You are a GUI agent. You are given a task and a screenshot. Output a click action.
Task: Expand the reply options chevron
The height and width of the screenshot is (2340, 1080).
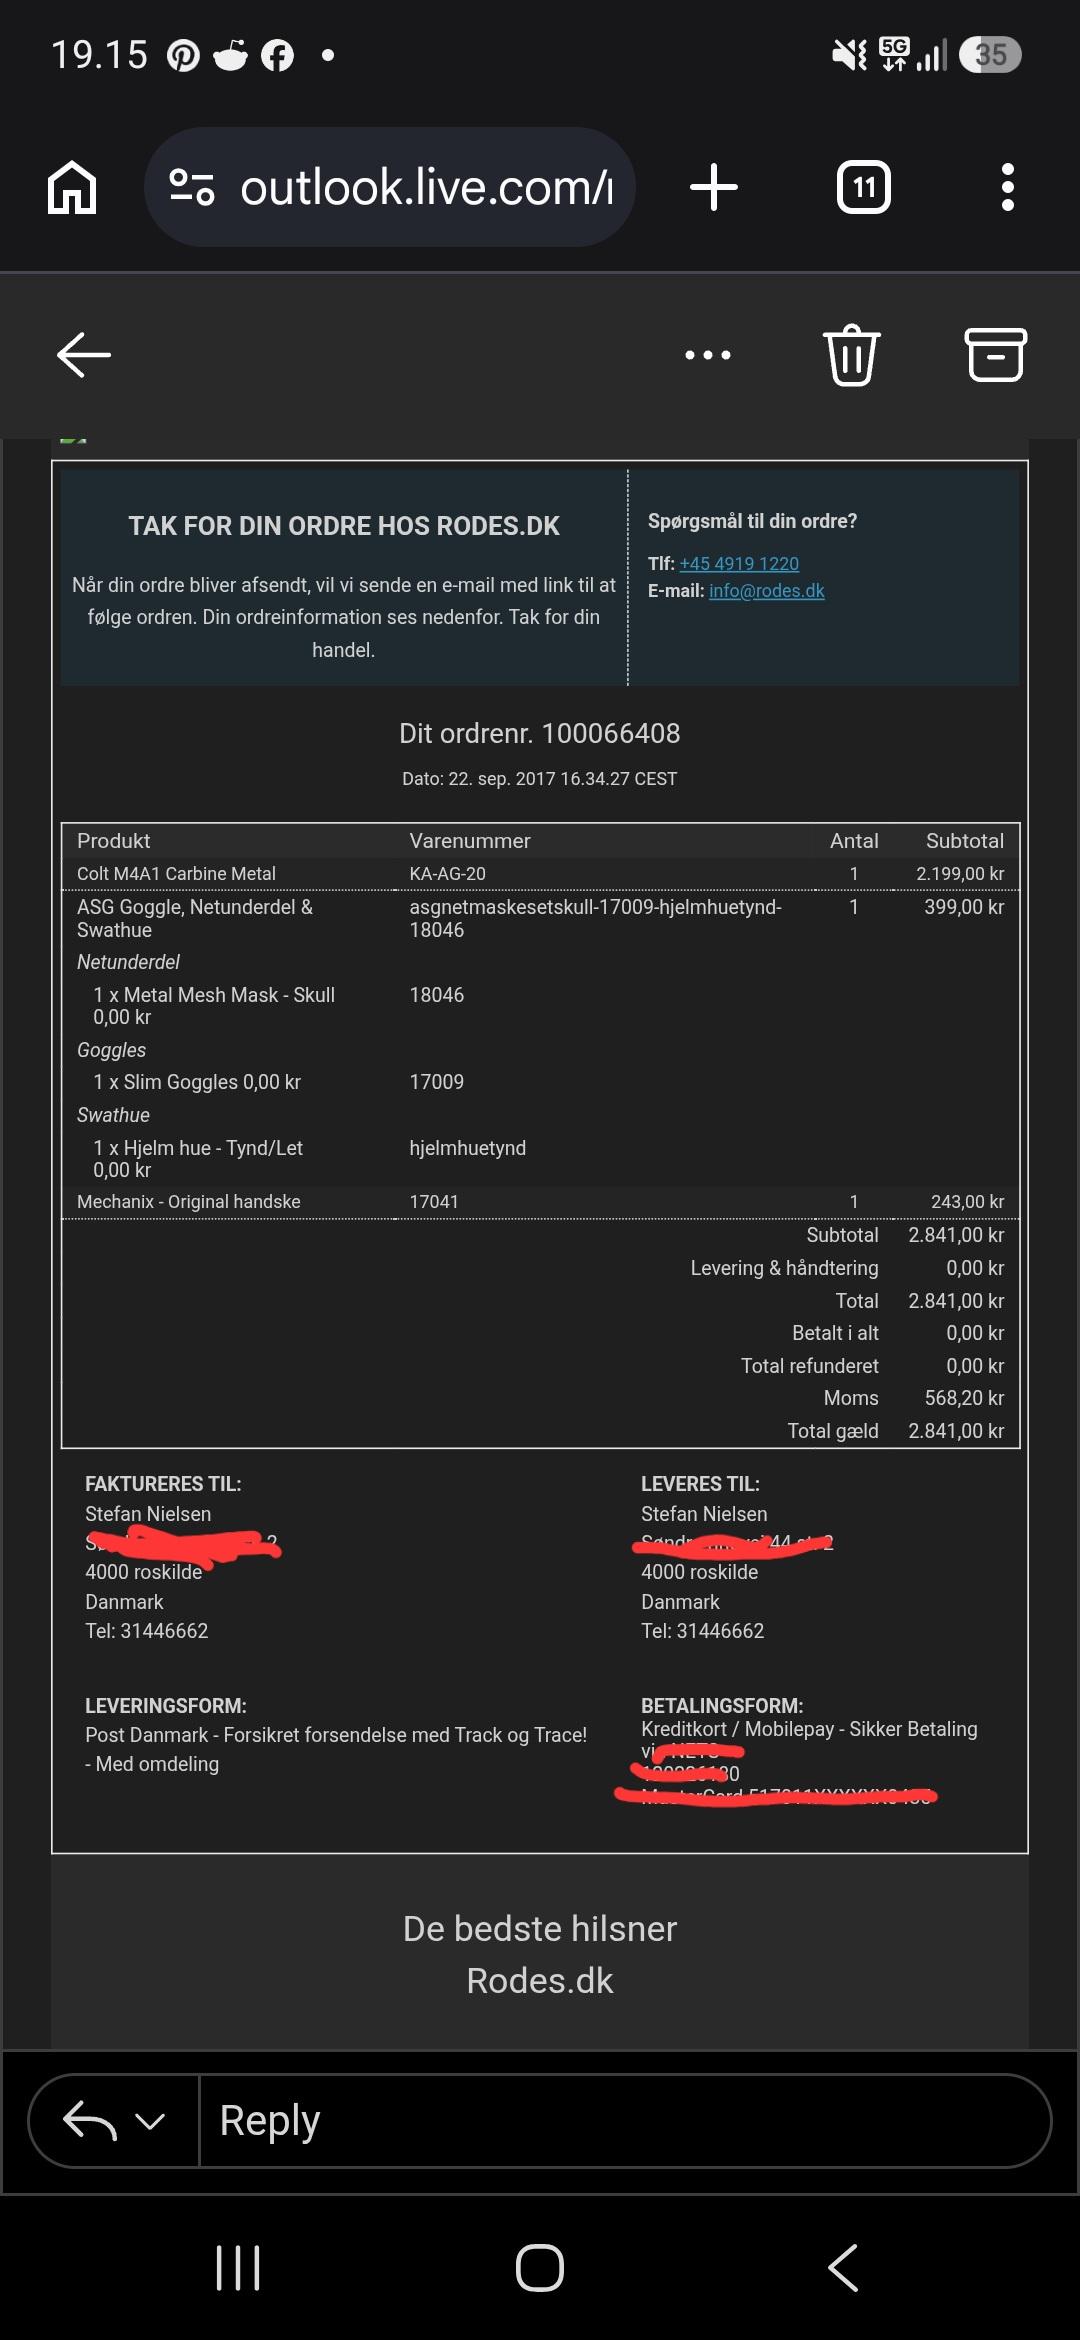pyautogui.click(x=150, y=2121)
